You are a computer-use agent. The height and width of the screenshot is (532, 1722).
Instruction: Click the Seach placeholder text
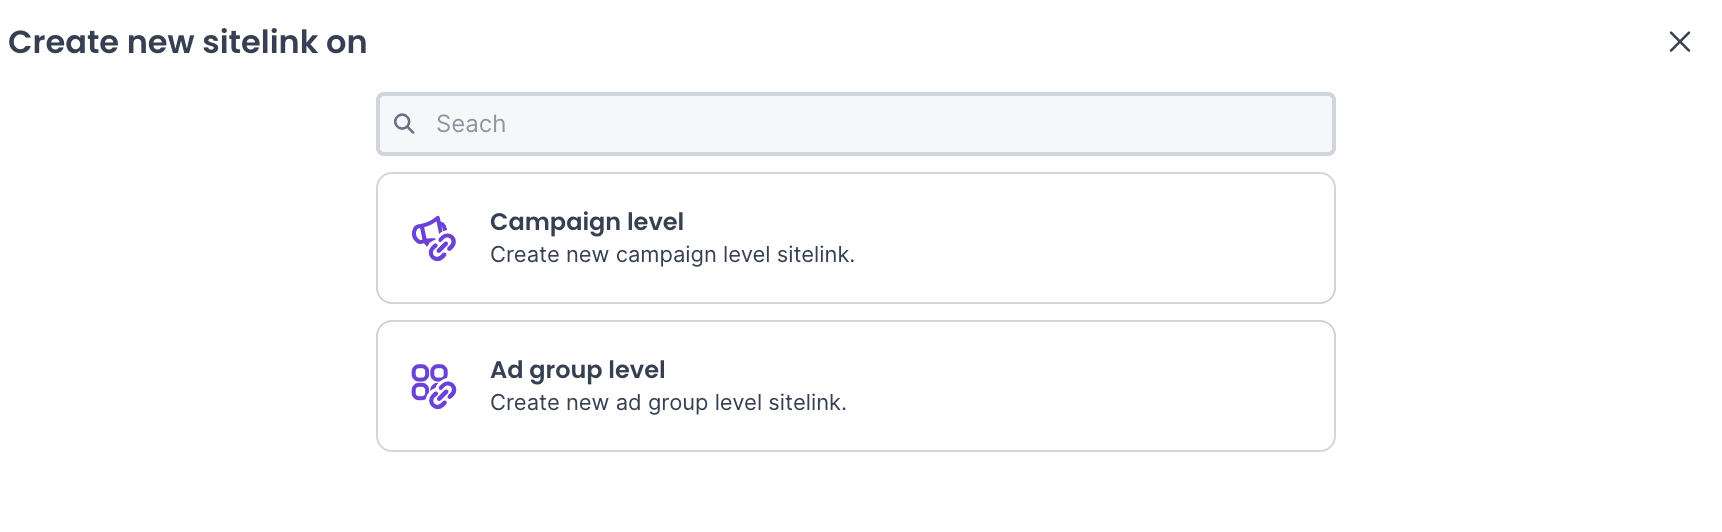(471, 124)
